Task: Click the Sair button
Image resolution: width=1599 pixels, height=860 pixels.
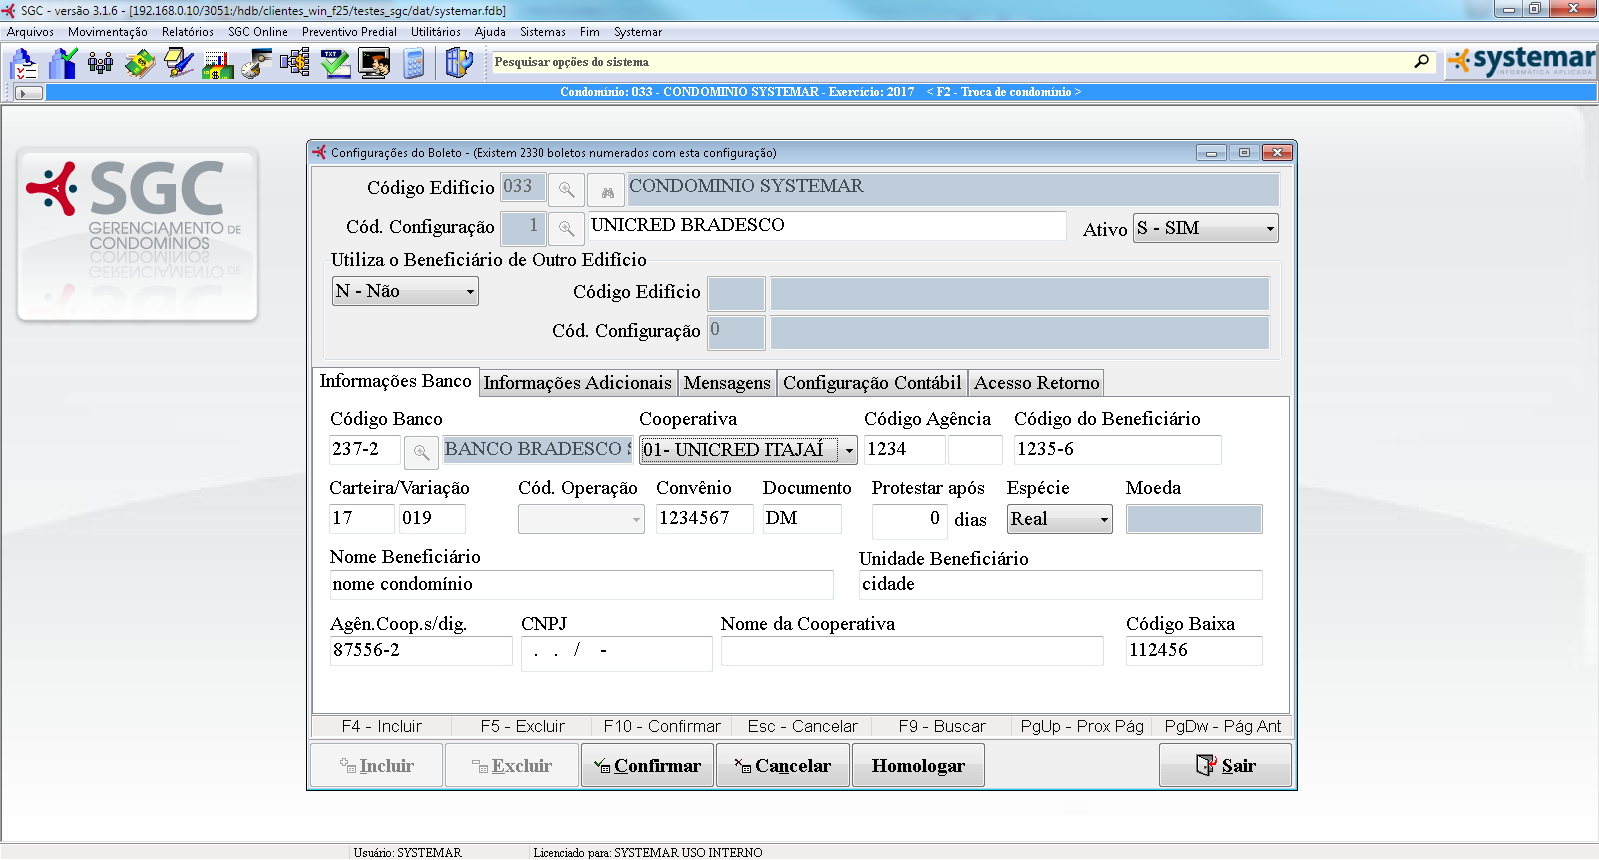Action: point(1225,766)
